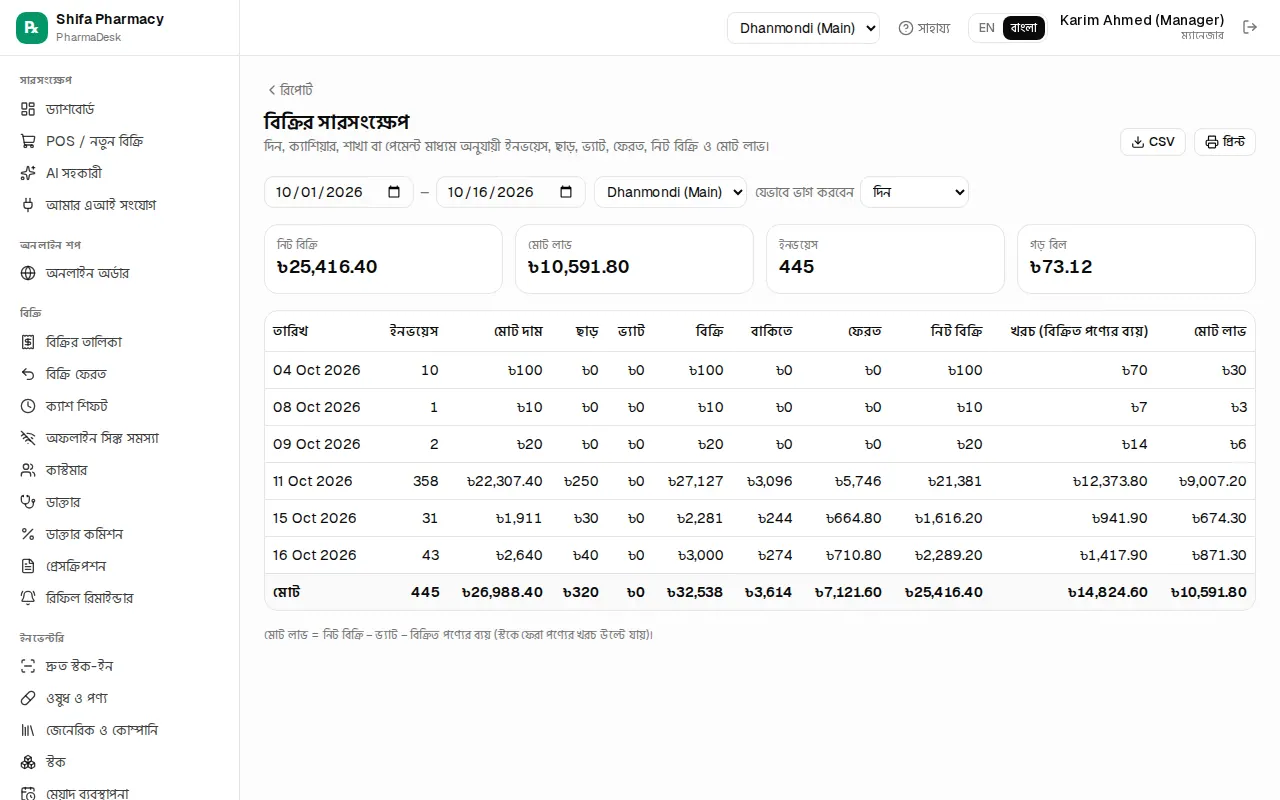Open the দিন grouping dropdown
The width and height of the screenshot is (1280, 800).
[x=914, y=192]
